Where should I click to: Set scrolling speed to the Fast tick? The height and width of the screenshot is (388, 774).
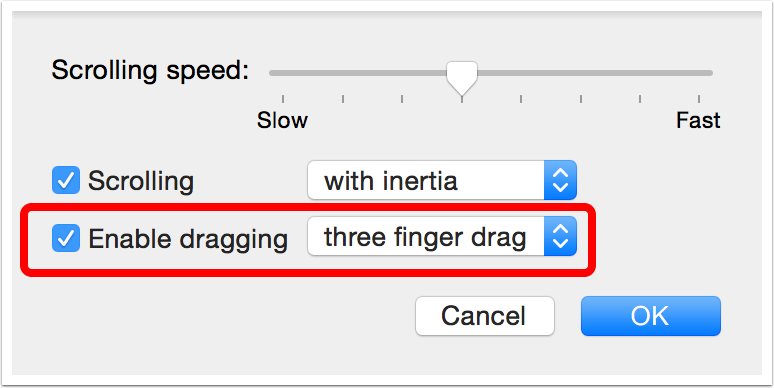(699, 99)
